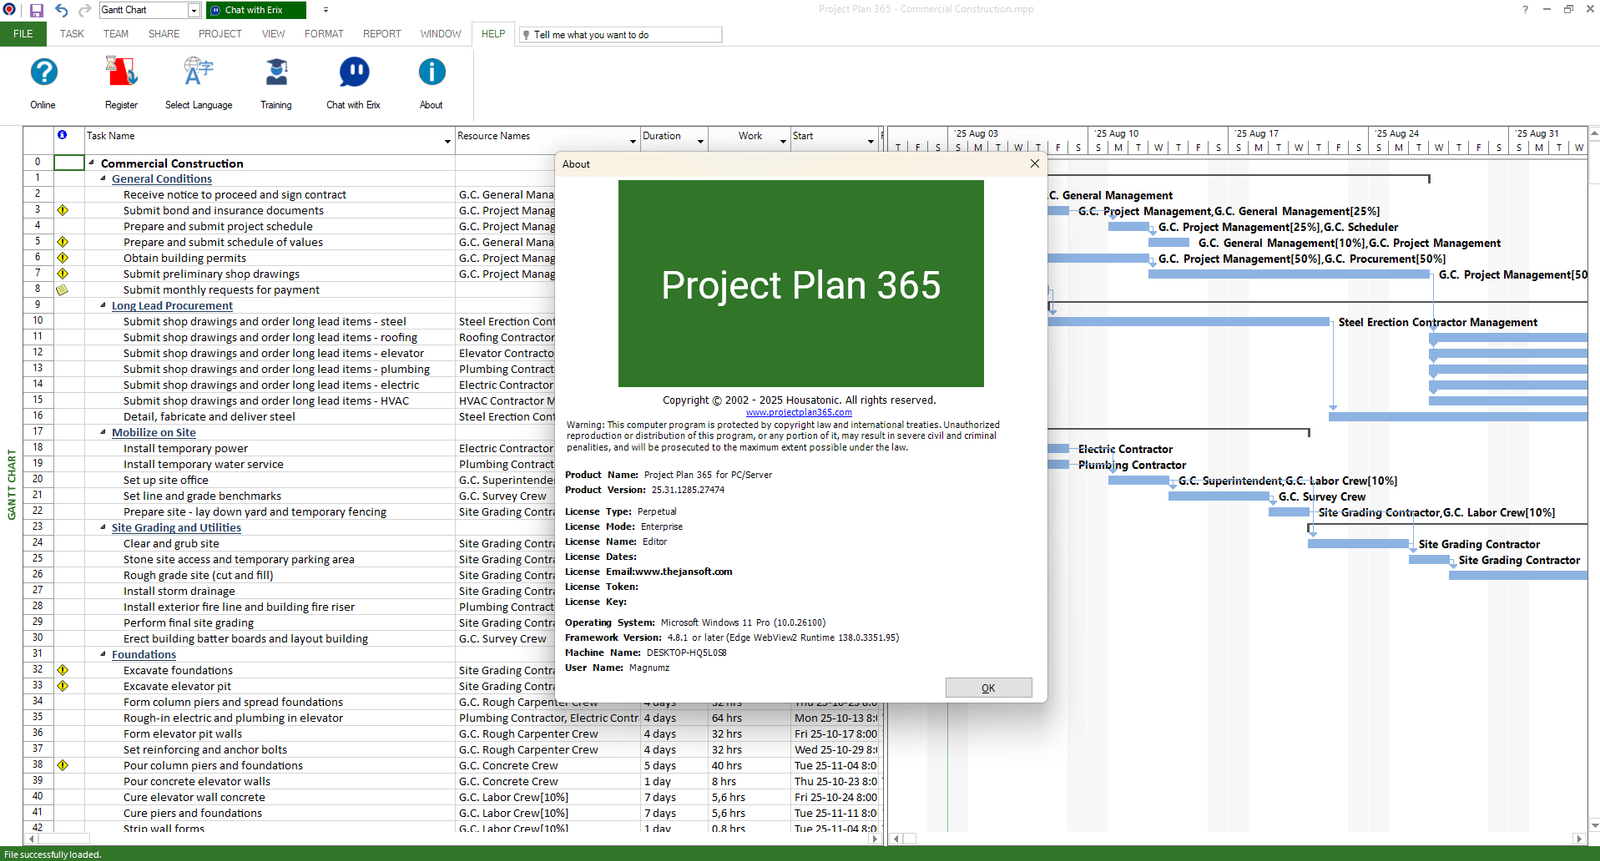Close the About dialog
The height and width of the screenshot is (861, 1600).
(x=1035, y=164)
